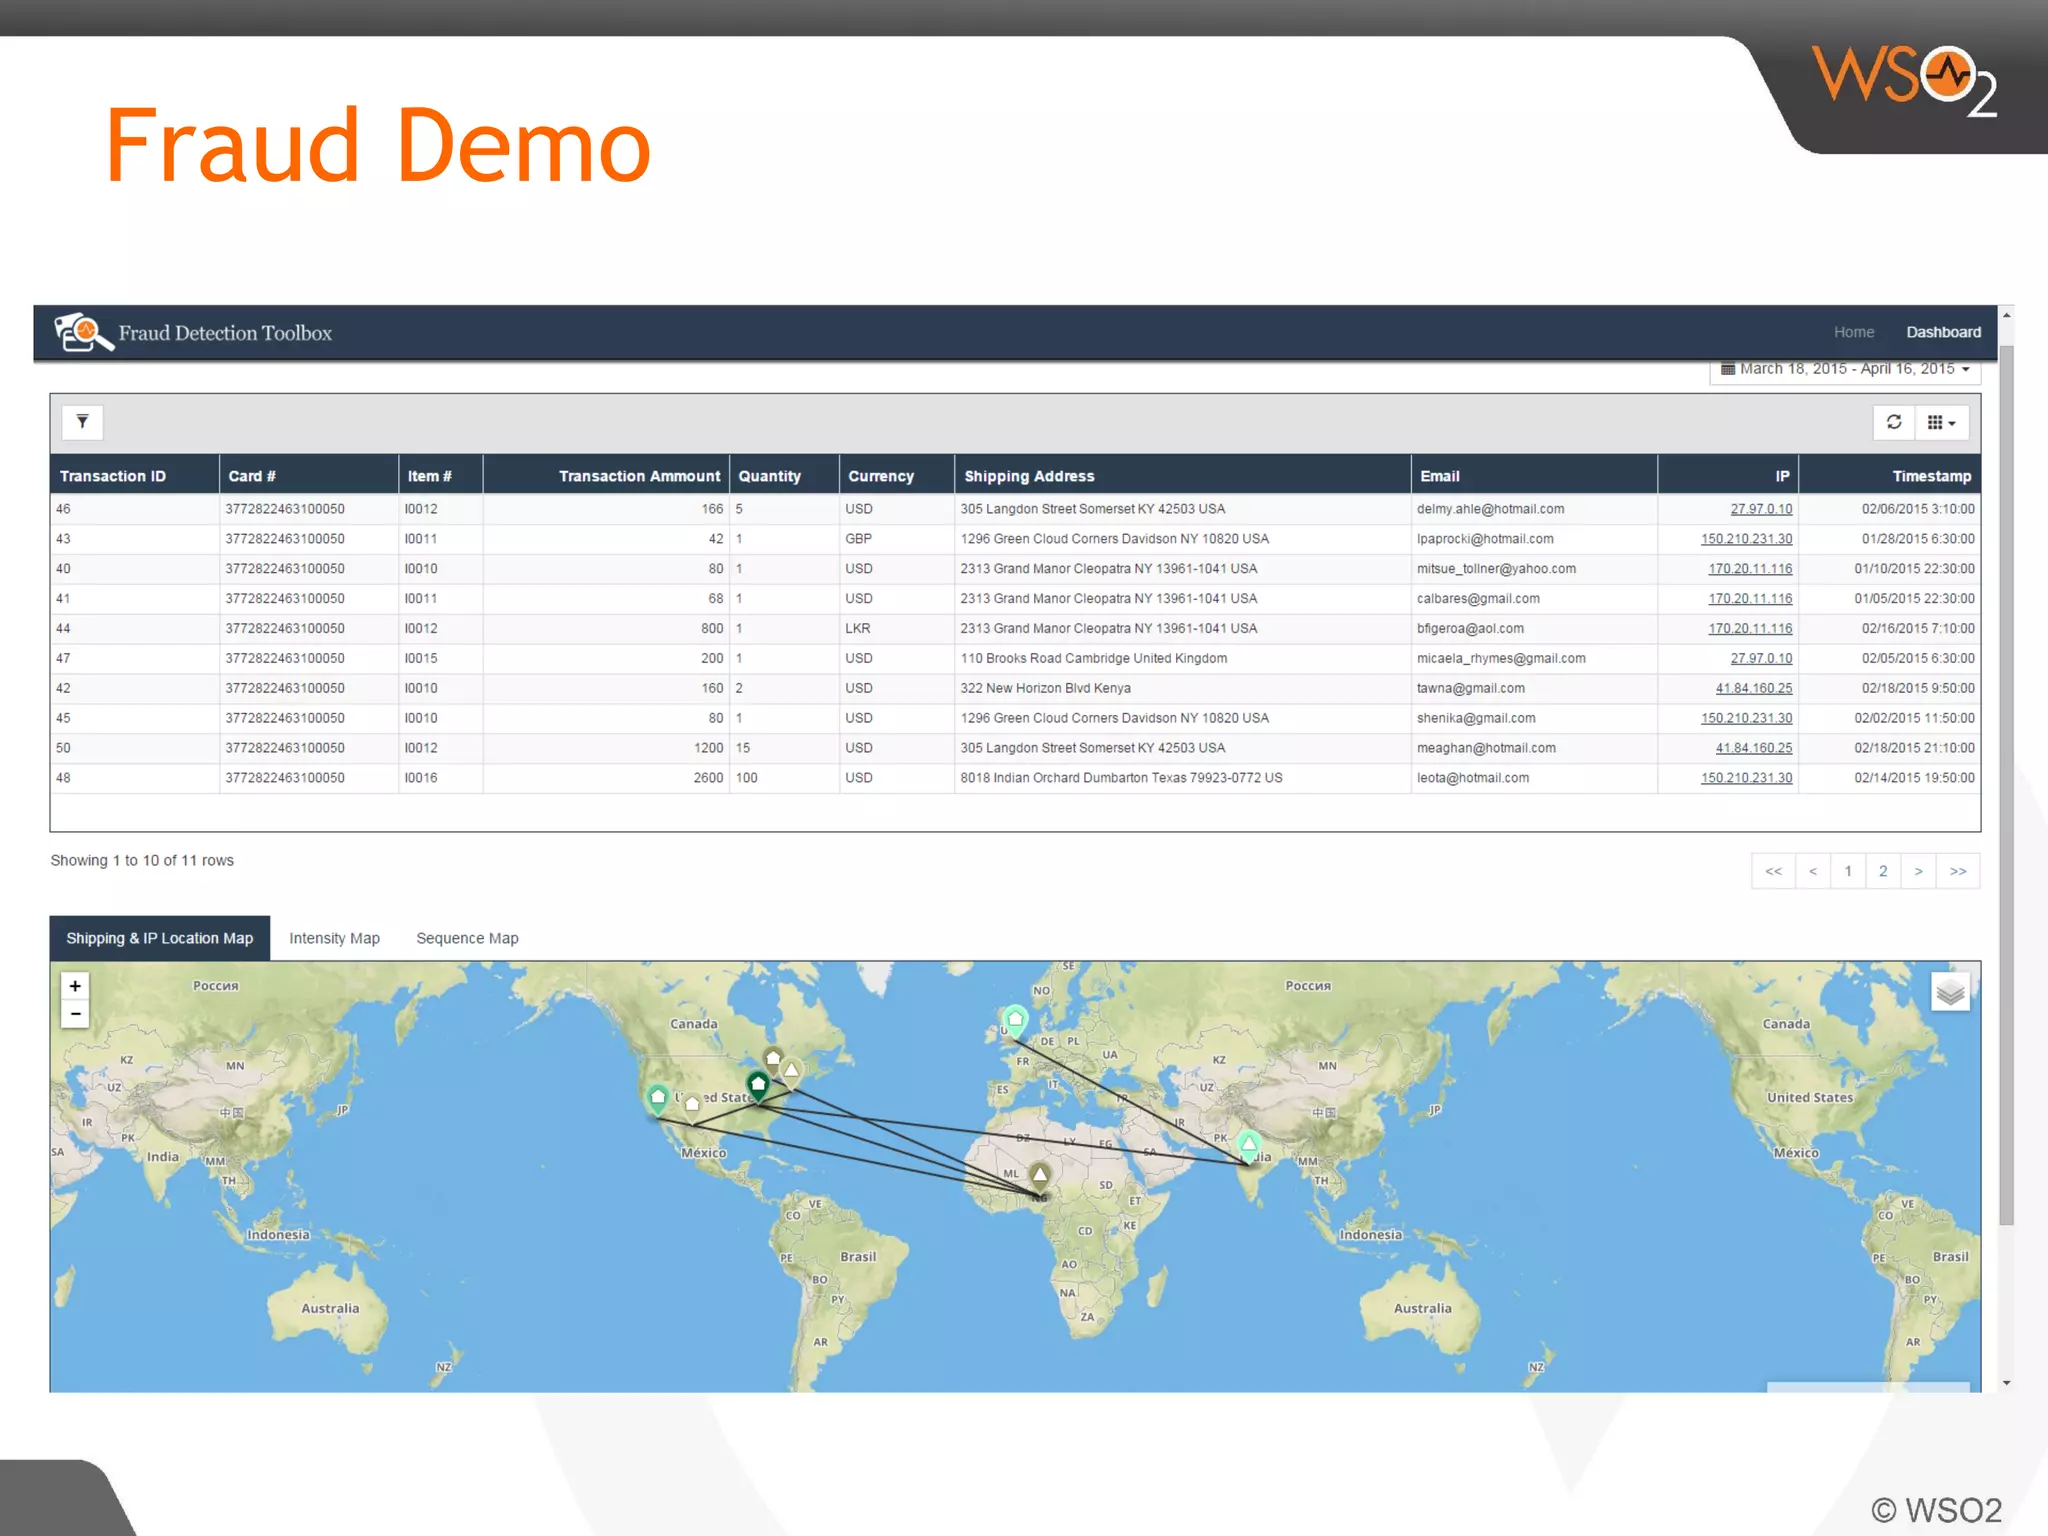Click the scrollbar up arrow

(2005, 315)
